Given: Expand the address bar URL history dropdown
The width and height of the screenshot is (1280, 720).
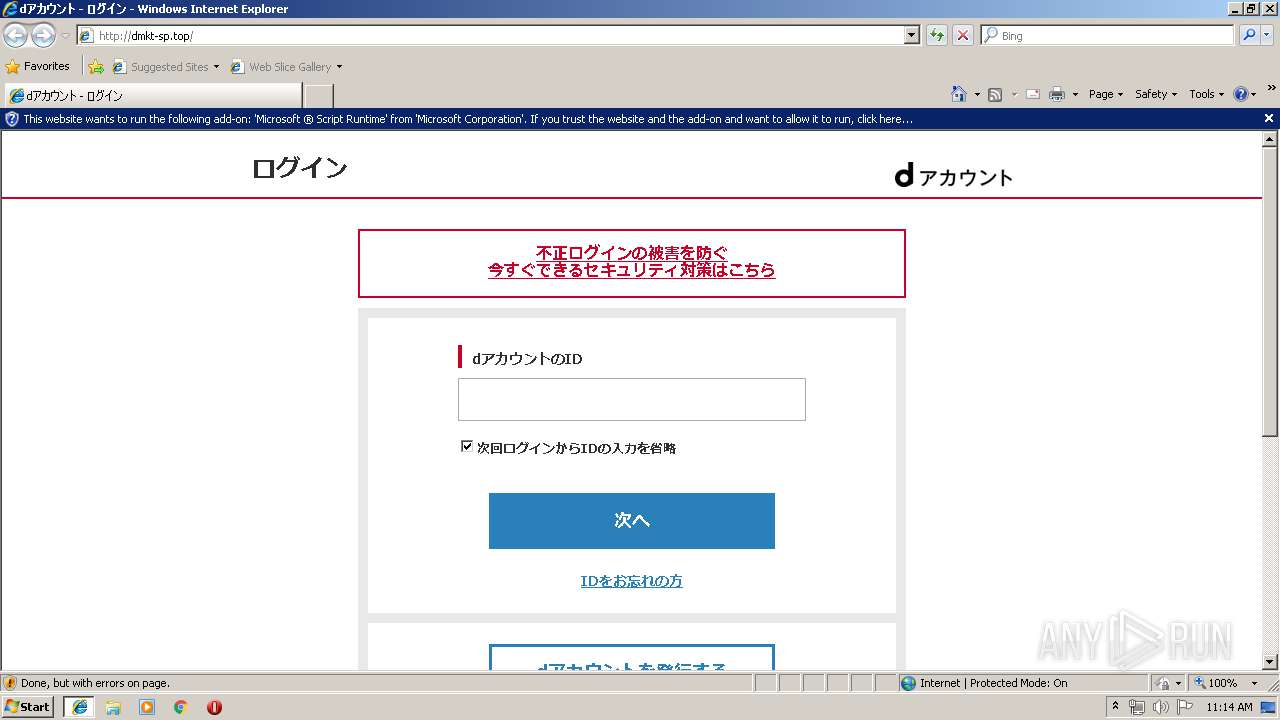Looking at the screenshot, I should click(911, 35).
